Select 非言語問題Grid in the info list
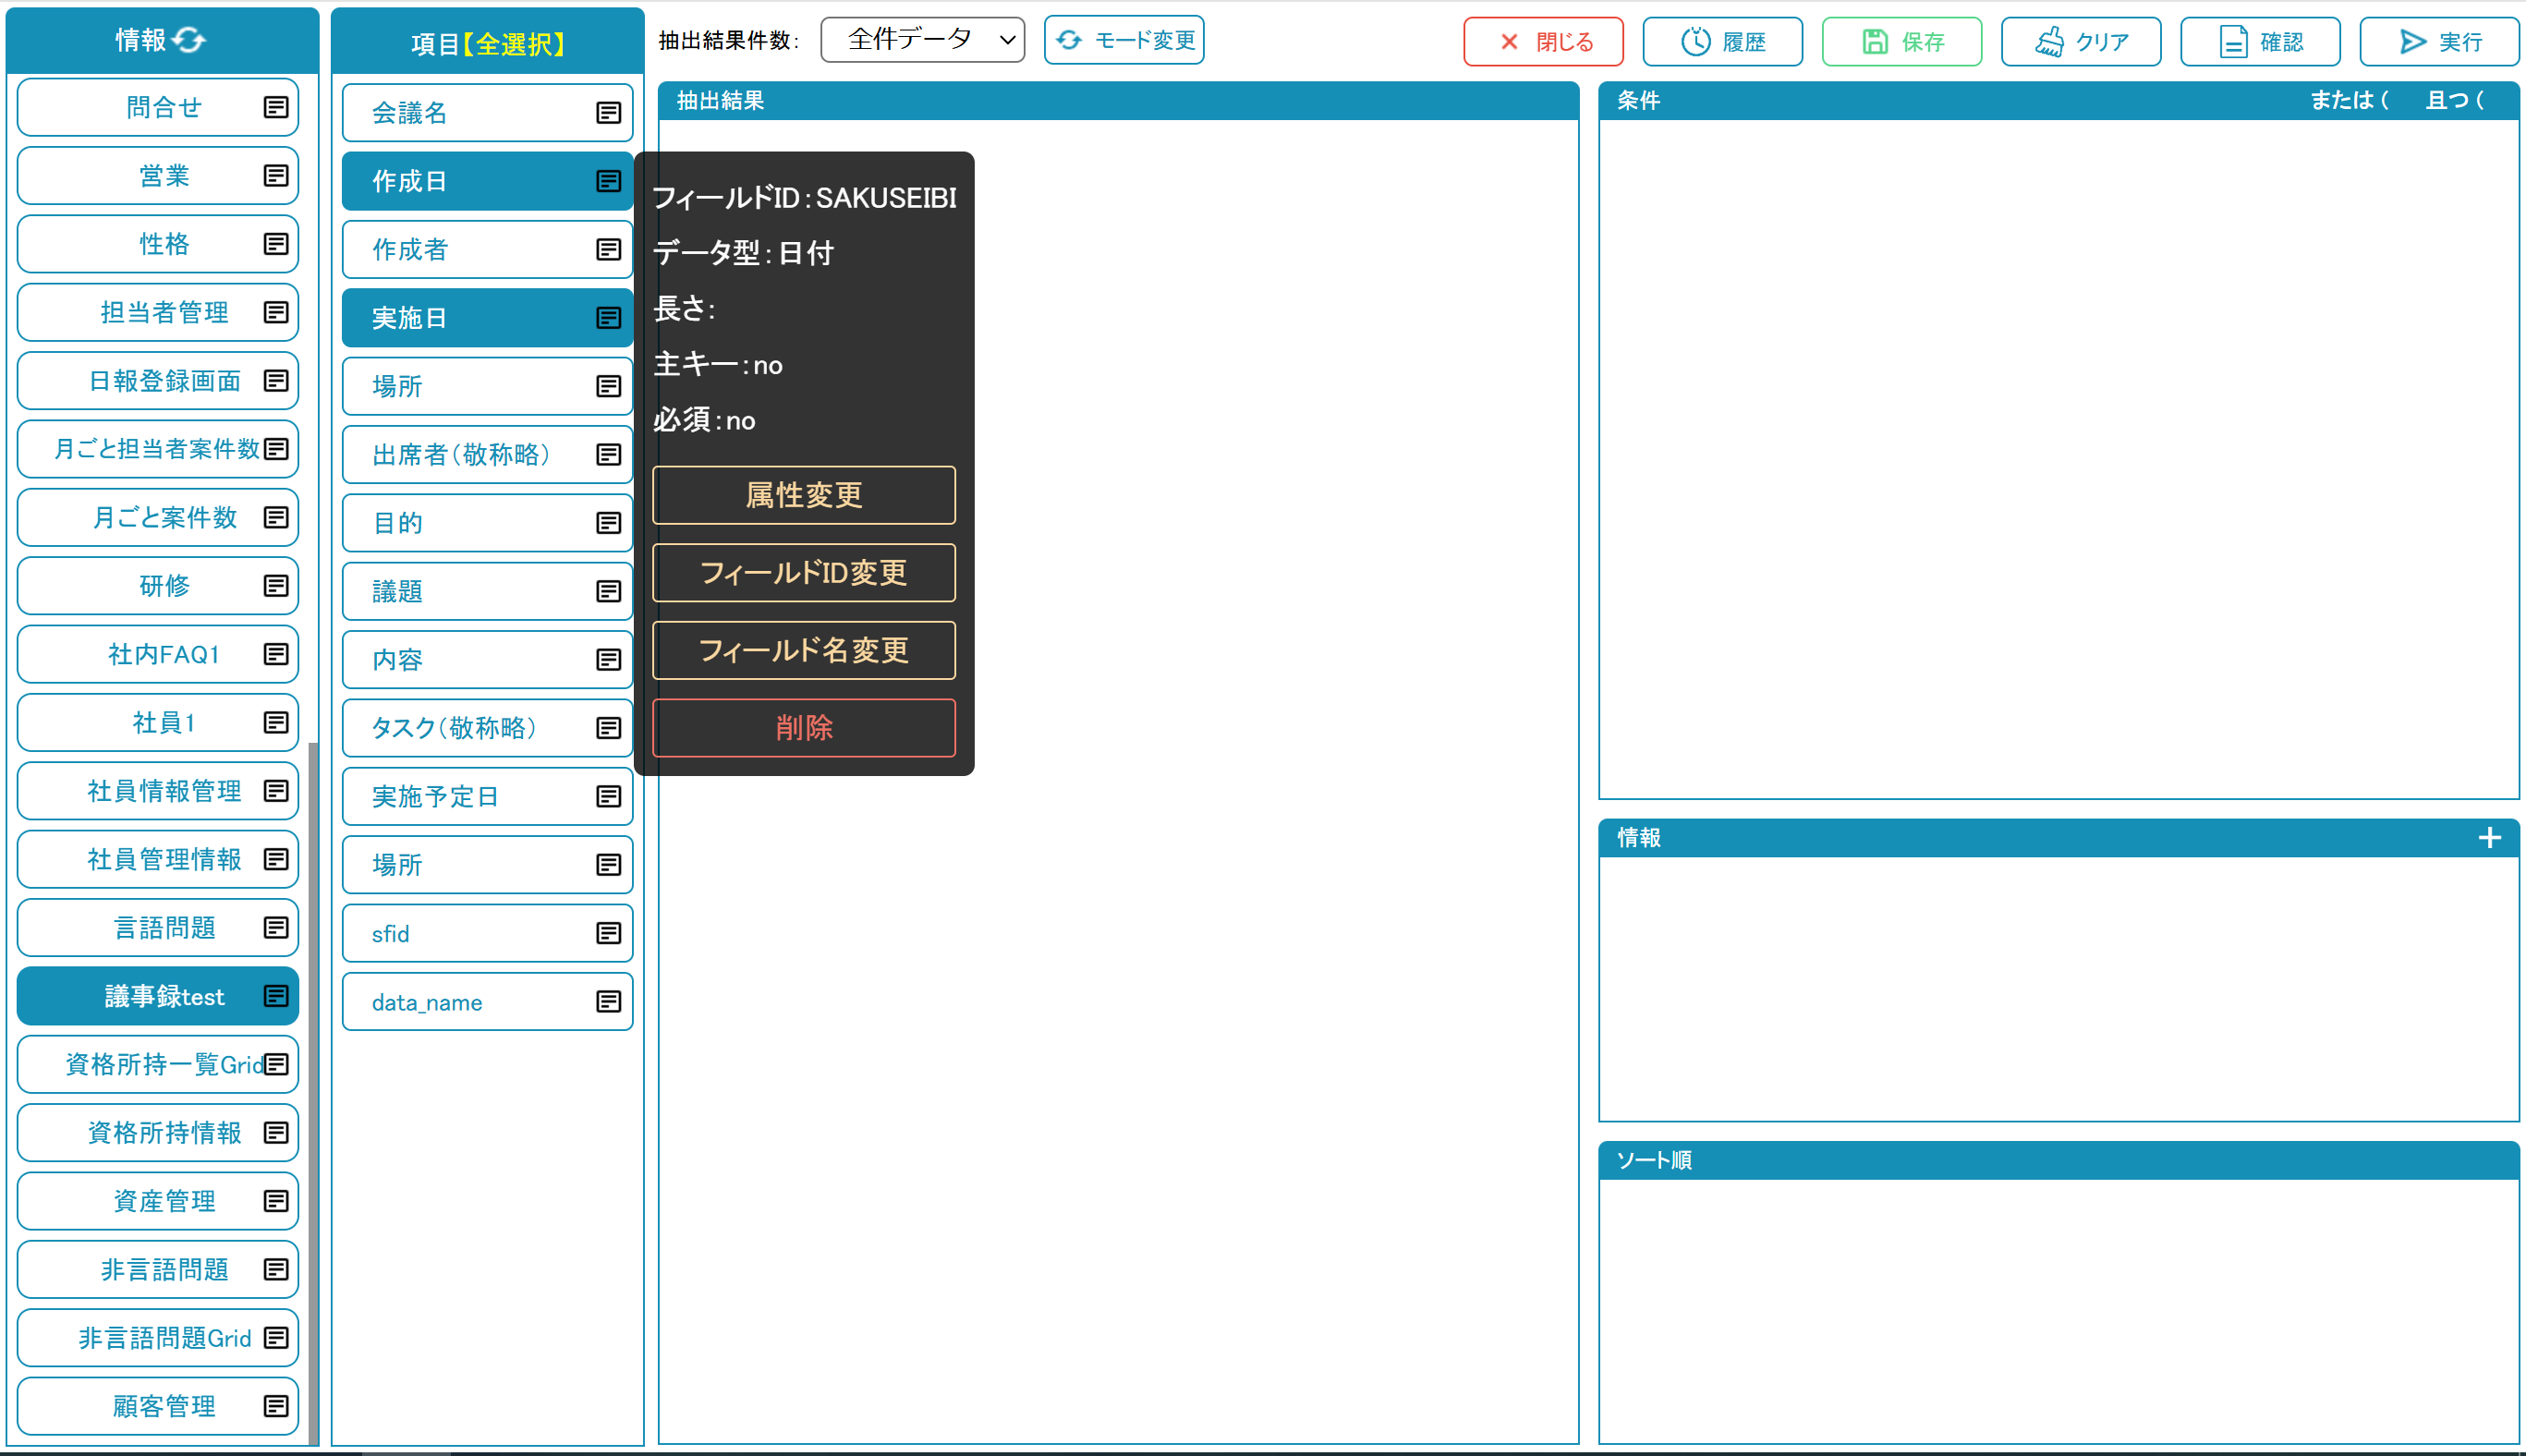This screenshot has width=2526, height=1456. click(158, 1338)
